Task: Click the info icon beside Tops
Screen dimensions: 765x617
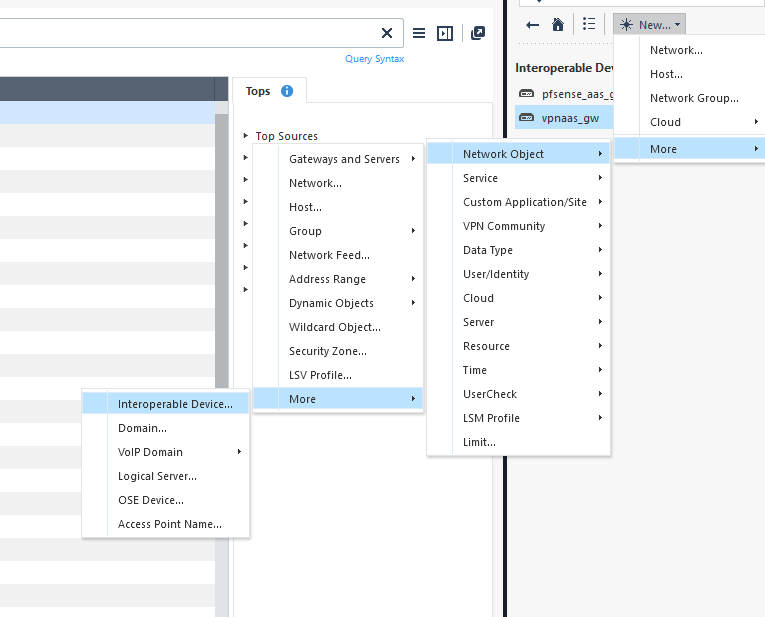Action: 287,91
